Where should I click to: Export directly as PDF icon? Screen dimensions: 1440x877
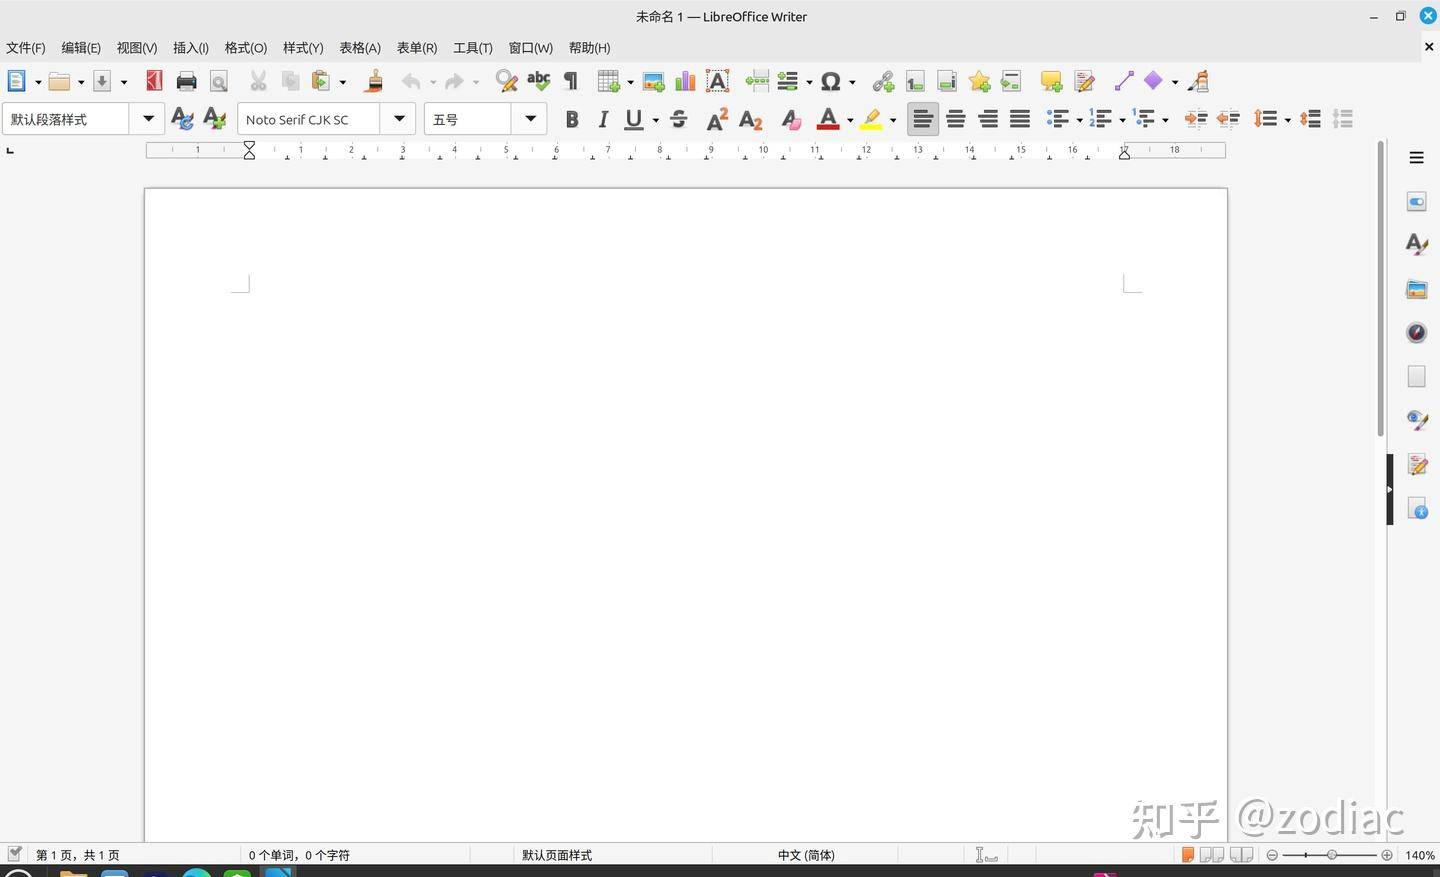point(154,81)
